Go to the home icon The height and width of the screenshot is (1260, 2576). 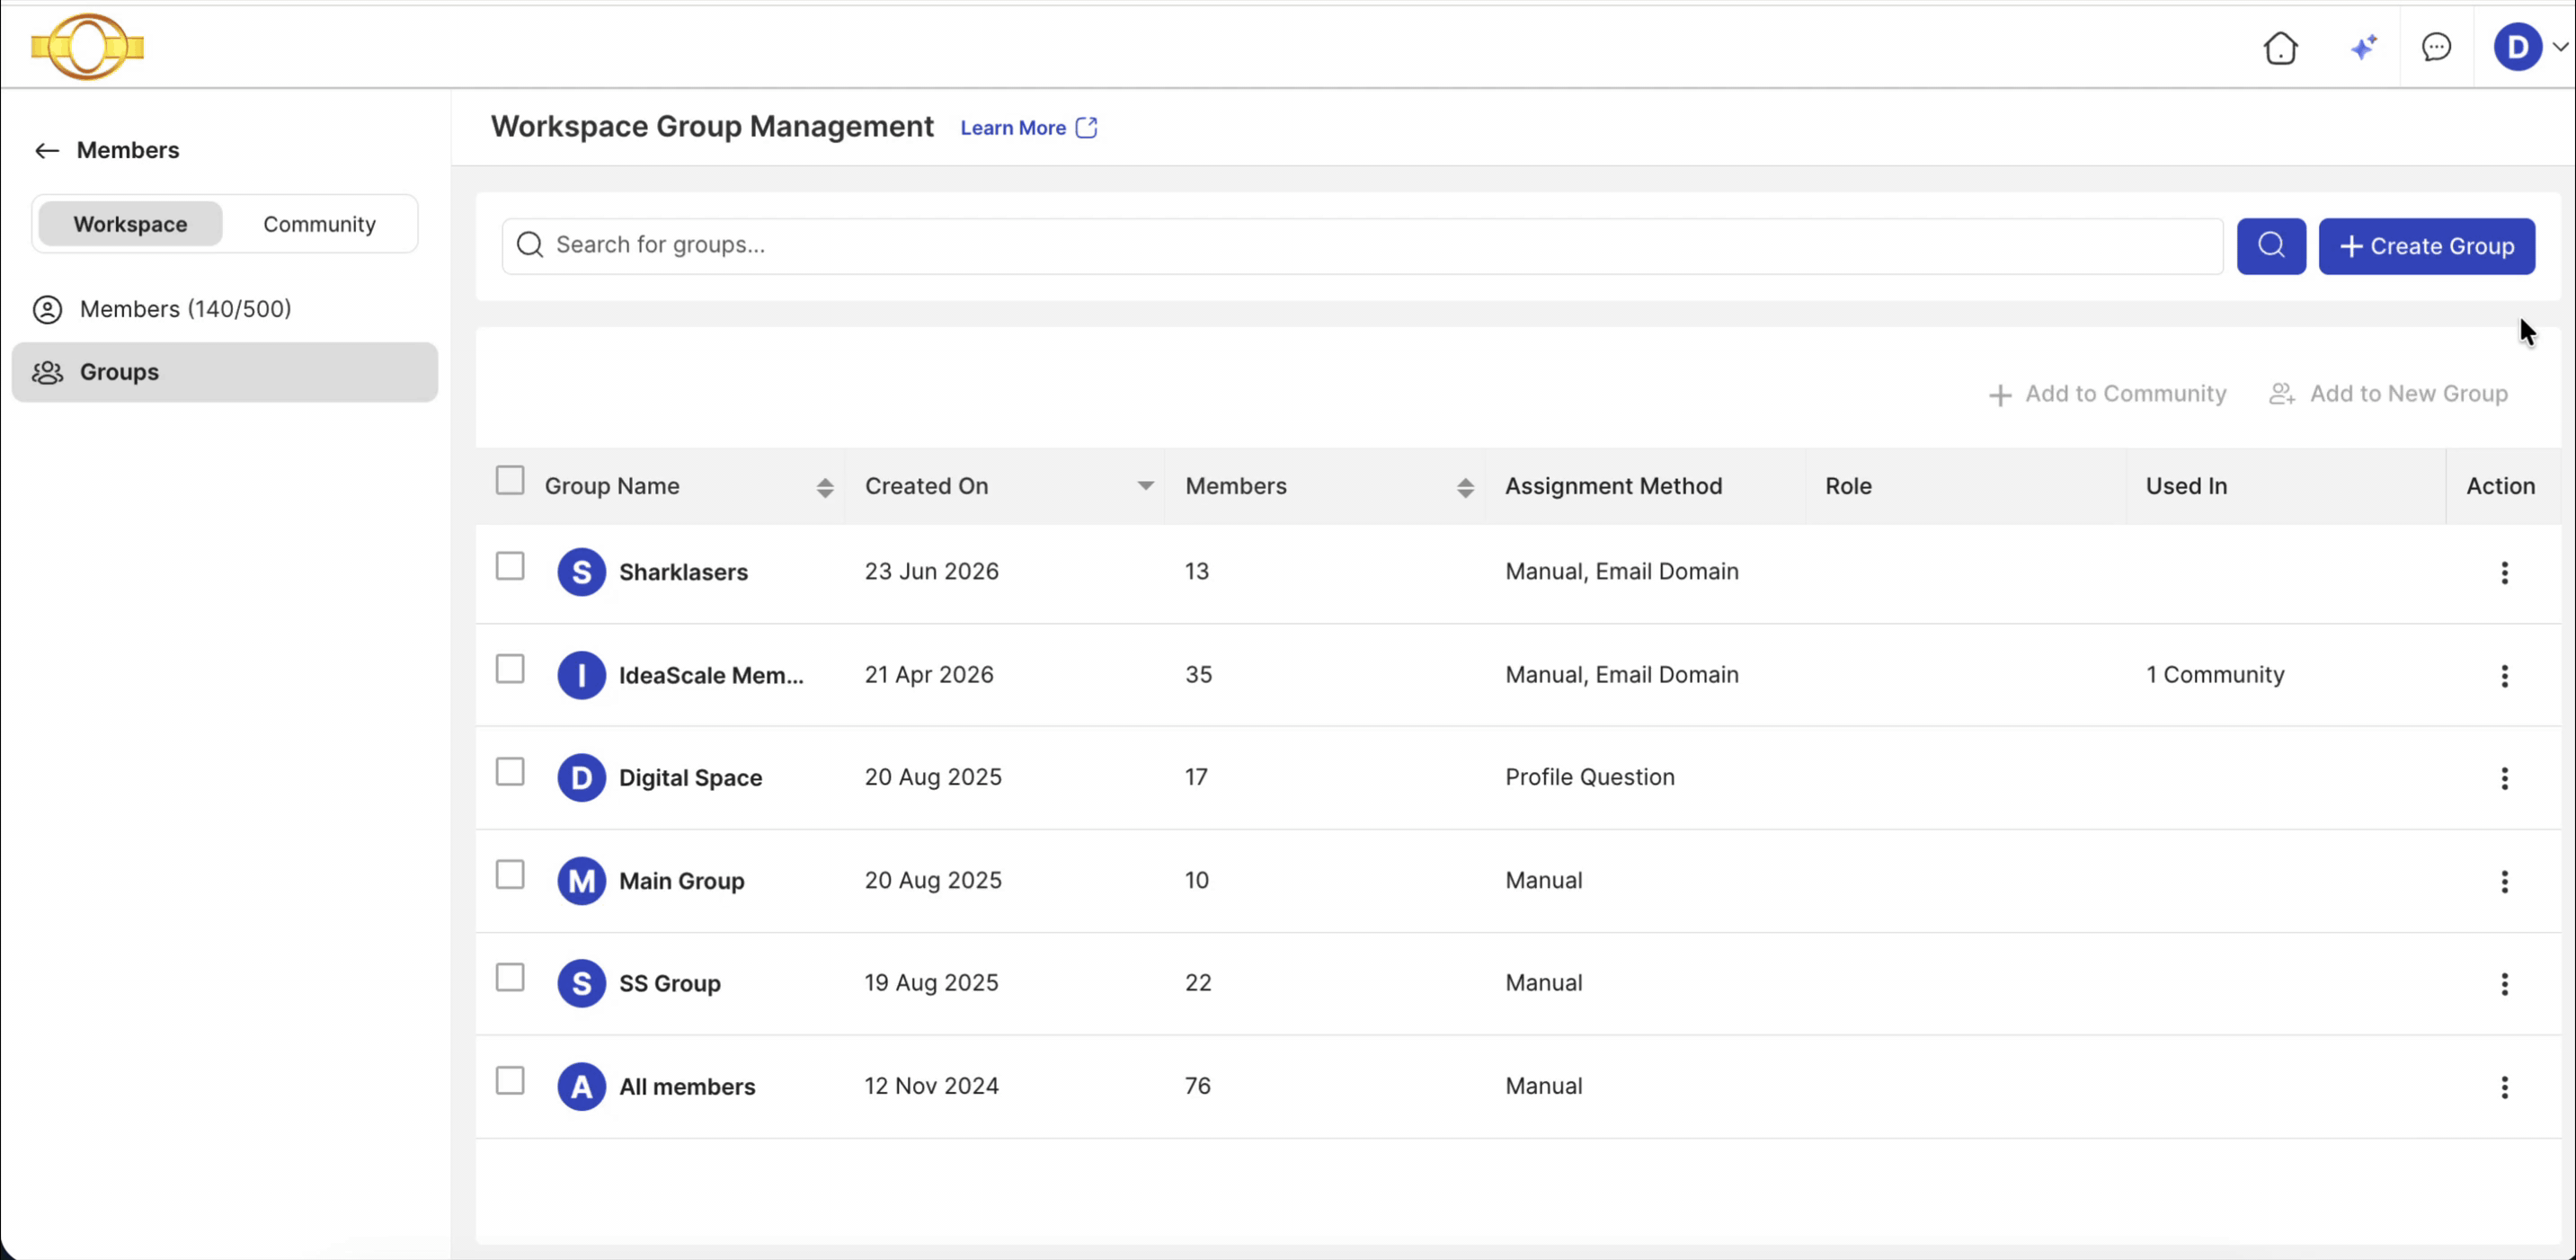[2280, 47]
